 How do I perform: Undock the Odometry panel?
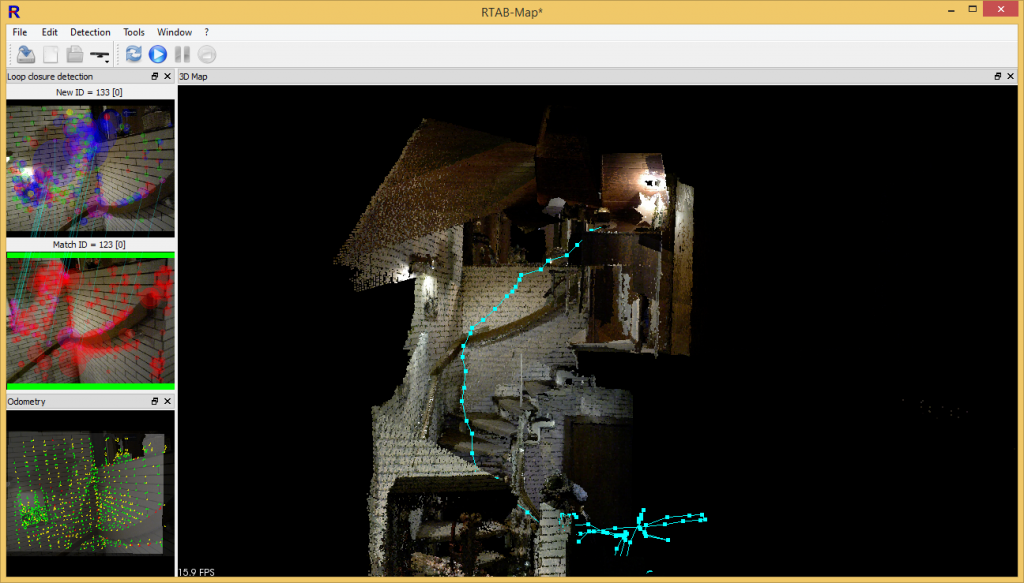pos(155,401)
